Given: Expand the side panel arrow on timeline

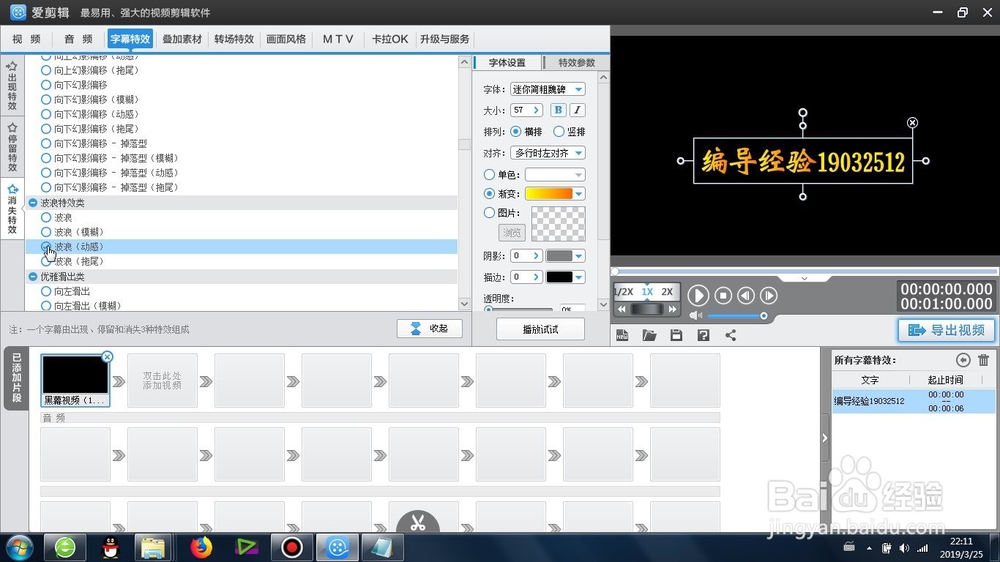Looking at the screenshot, I should point(825,438).
